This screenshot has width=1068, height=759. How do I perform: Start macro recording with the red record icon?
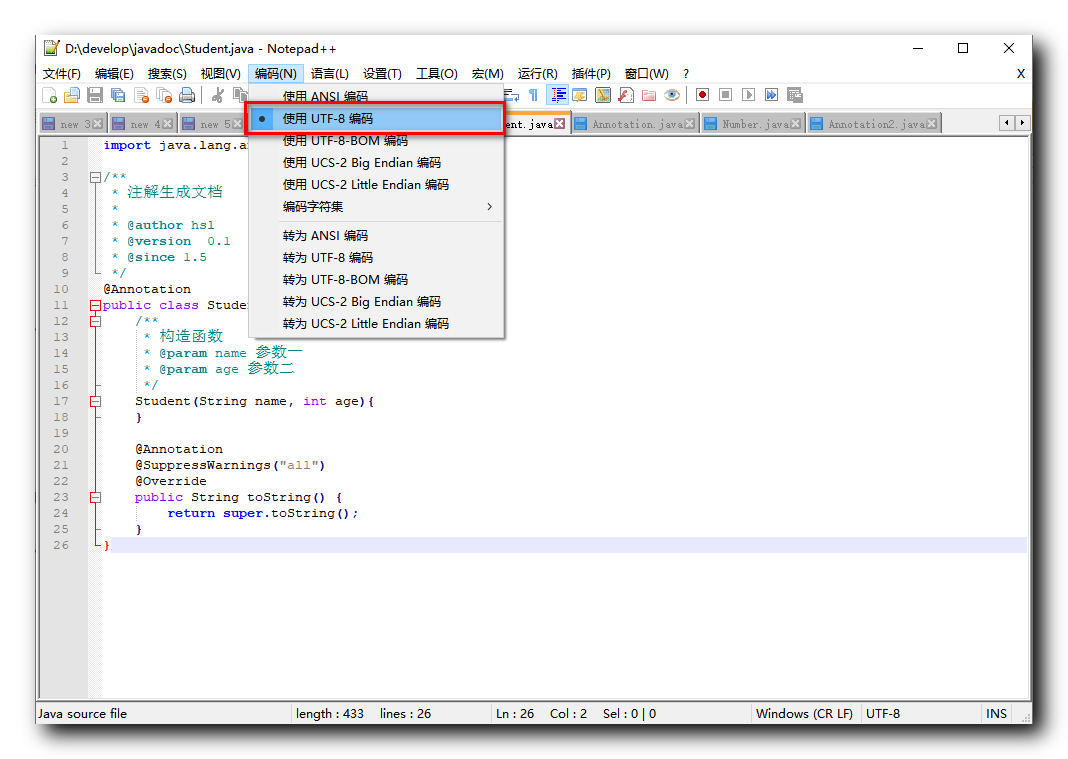pyautogui.click(x=702, y=95)
